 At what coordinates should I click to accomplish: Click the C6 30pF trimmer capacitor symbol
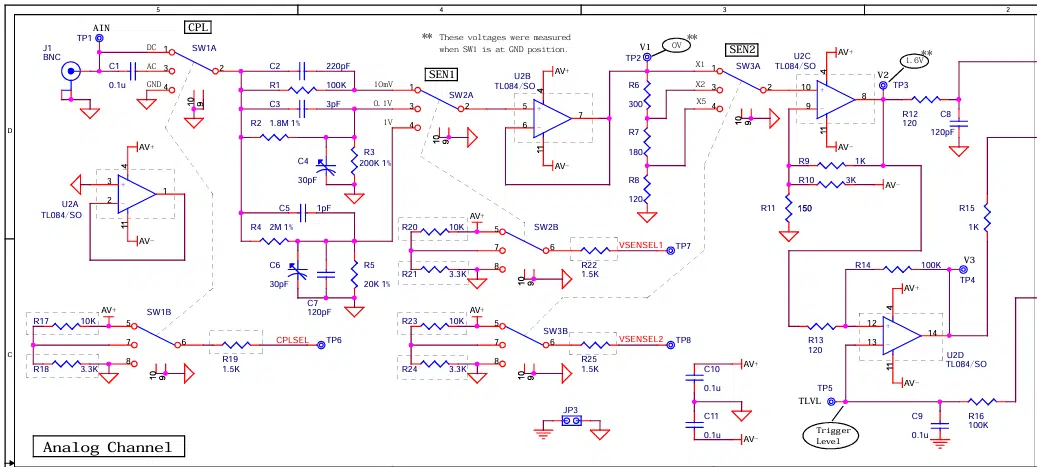[298, 272]
